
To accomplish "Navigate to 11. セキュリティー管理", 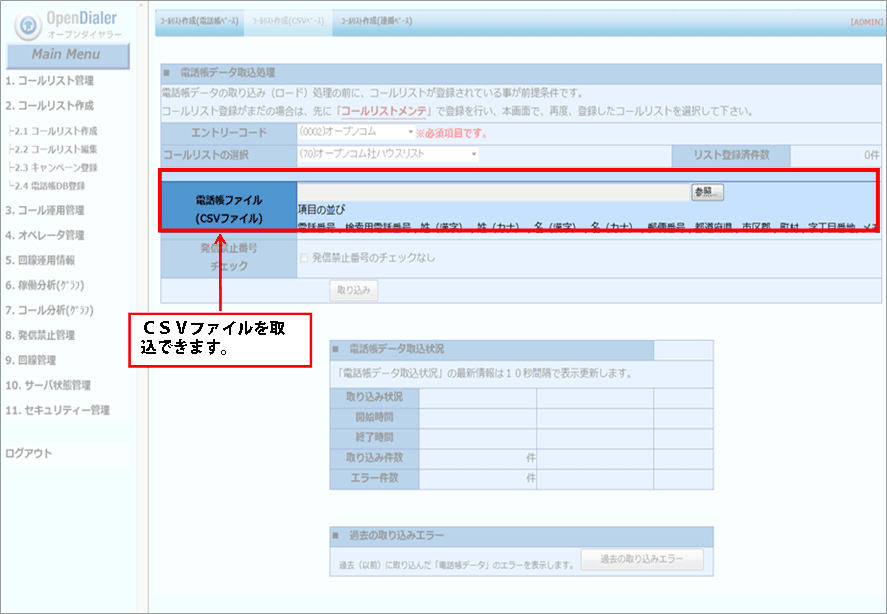I will tap(58, 410).
